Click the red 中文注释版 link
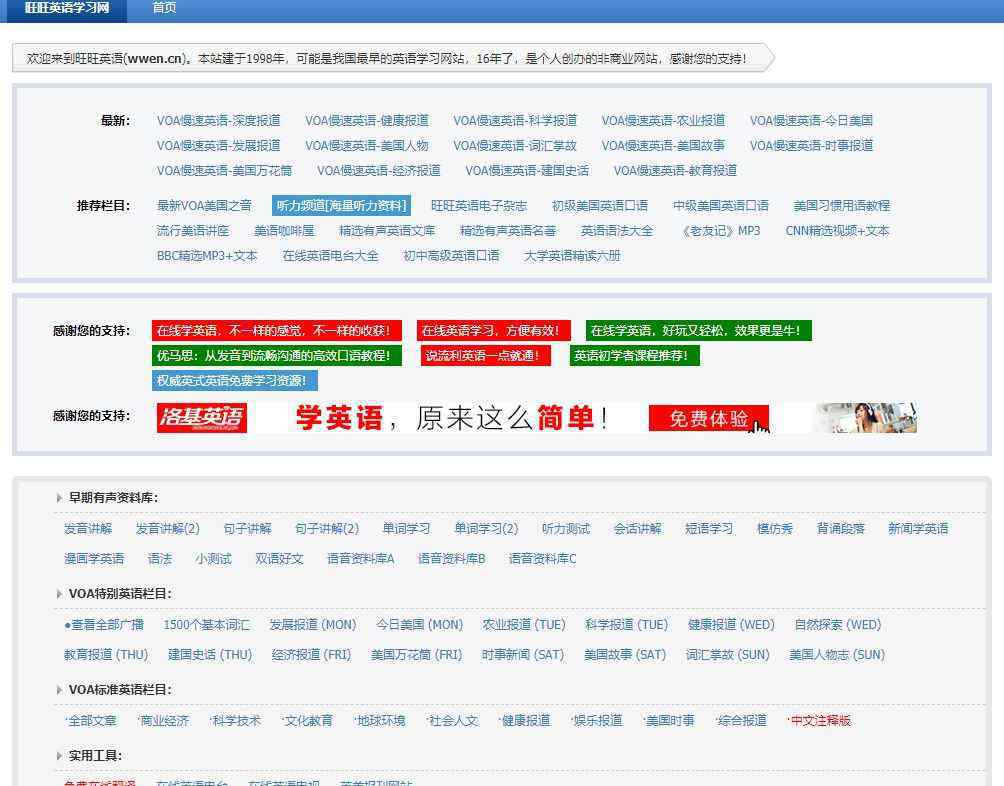 pos(820,721)
